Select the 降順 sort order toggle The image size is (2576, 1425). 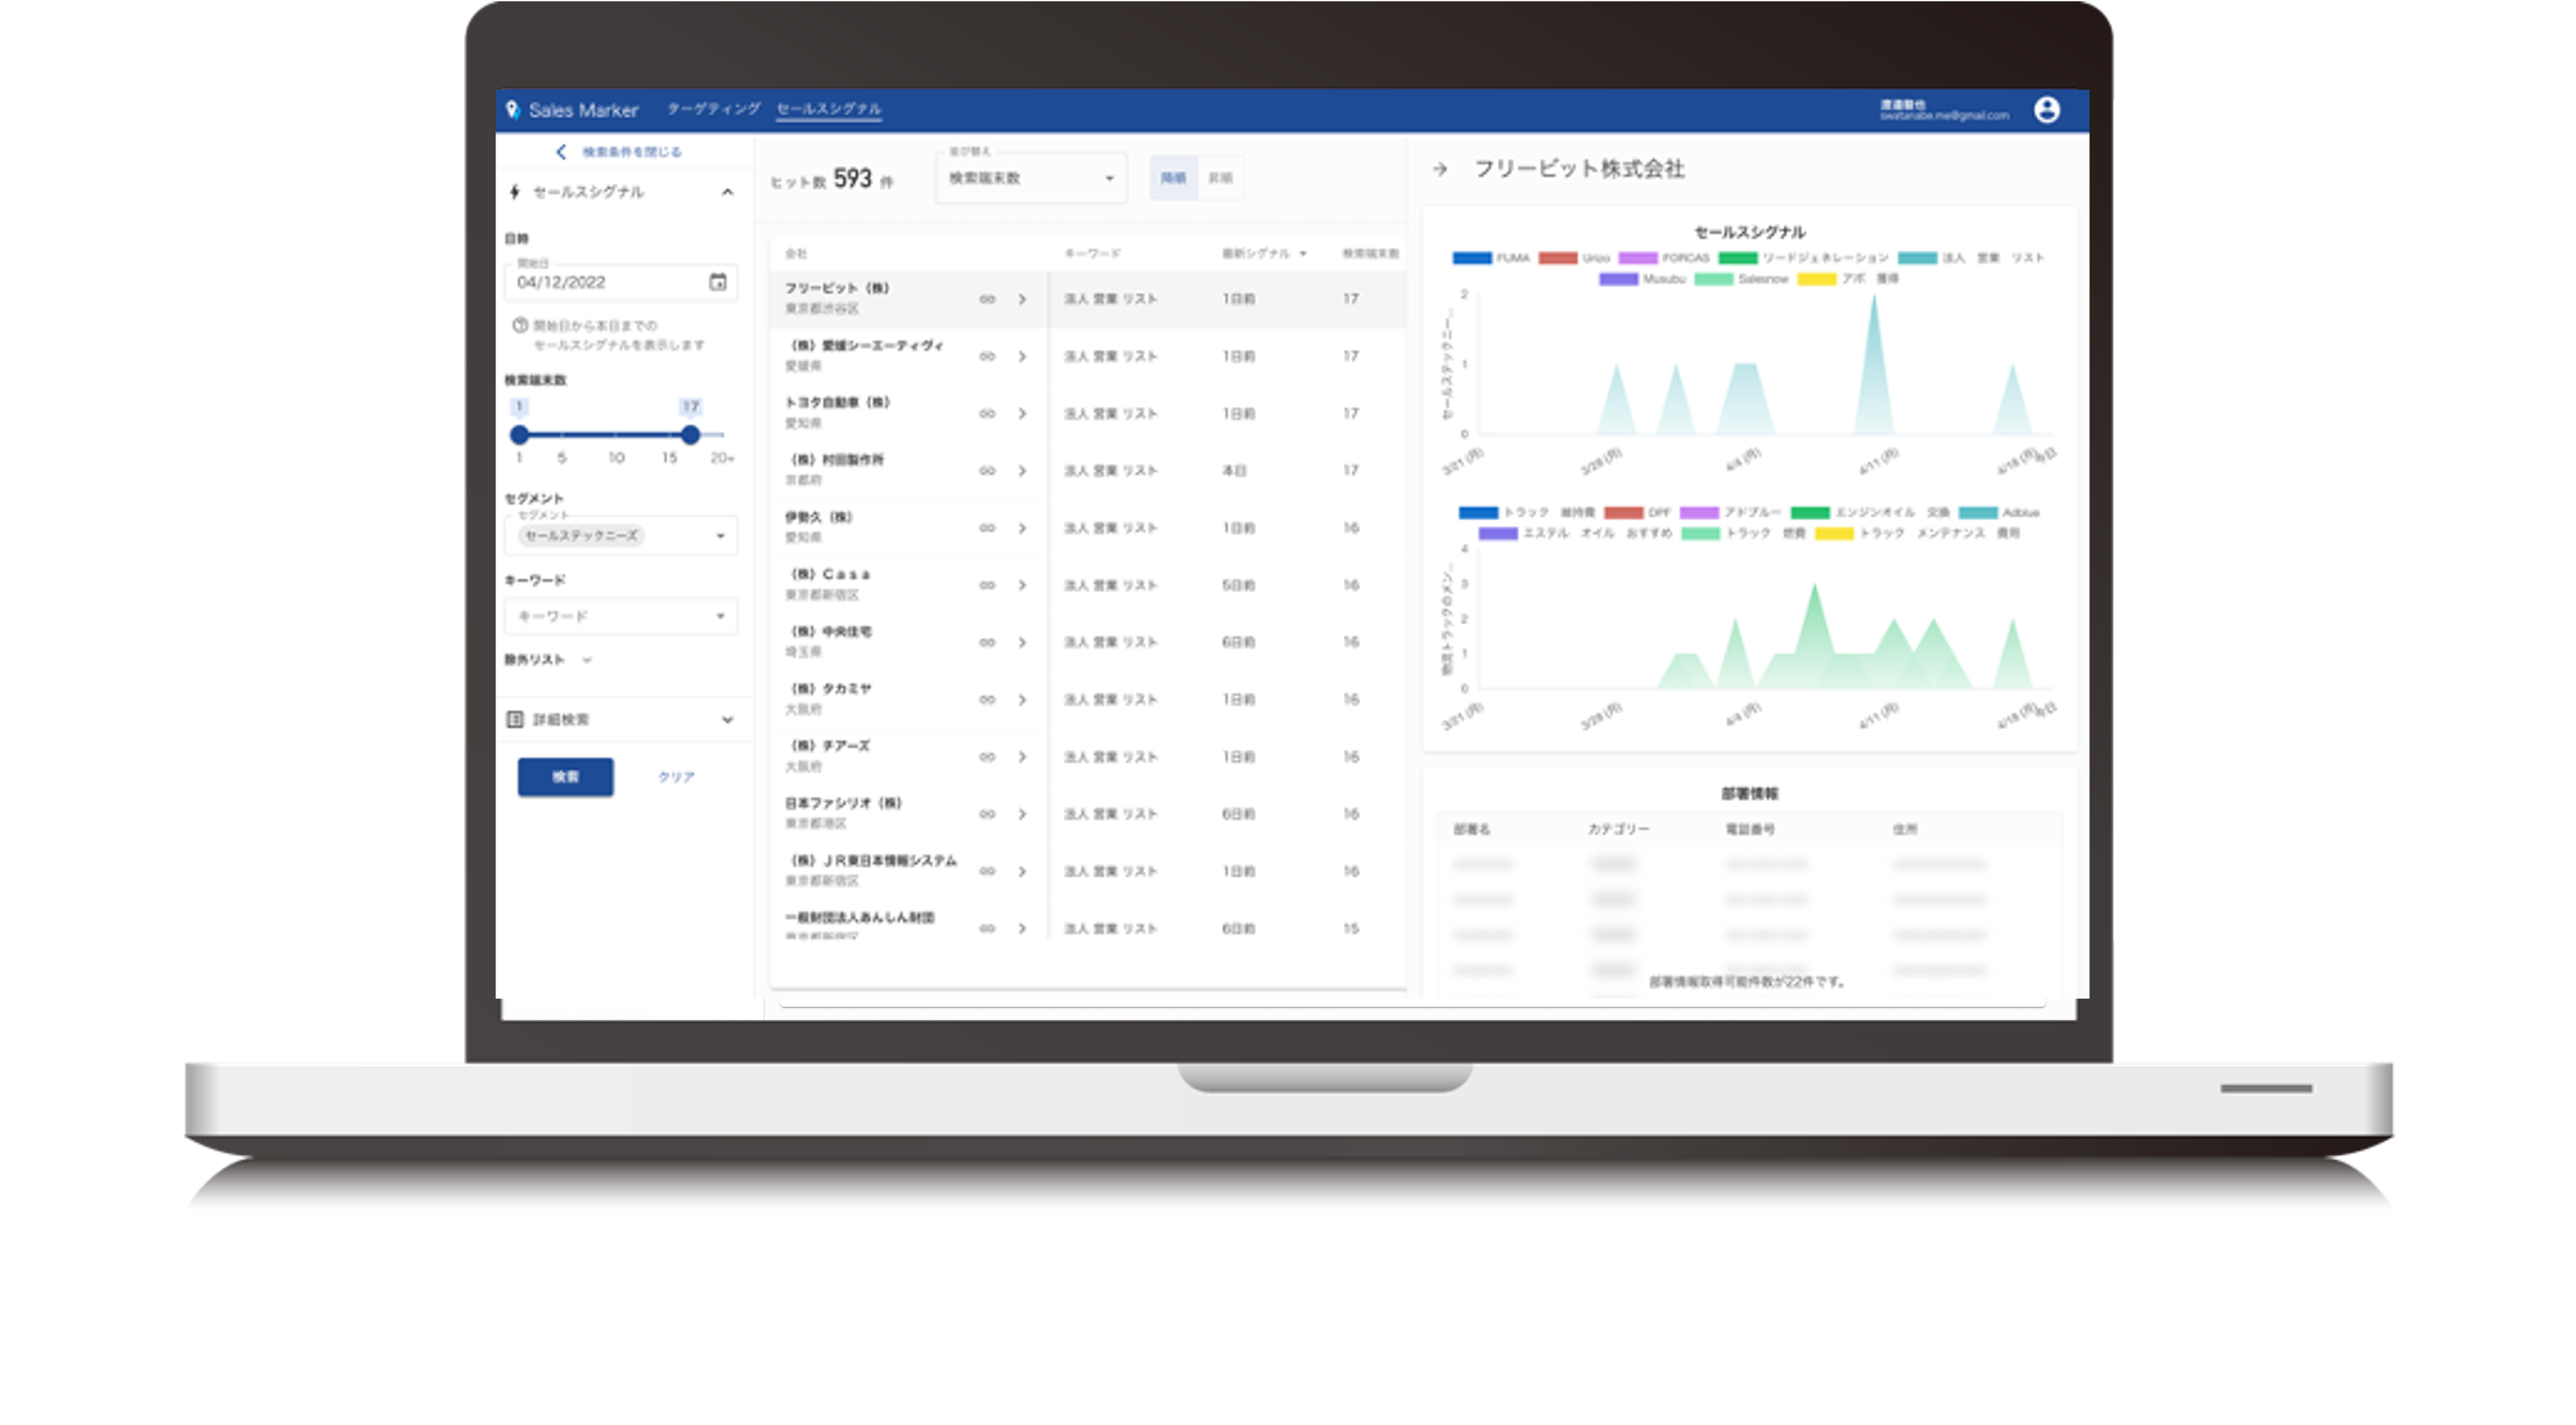(x=1173, y=178)
